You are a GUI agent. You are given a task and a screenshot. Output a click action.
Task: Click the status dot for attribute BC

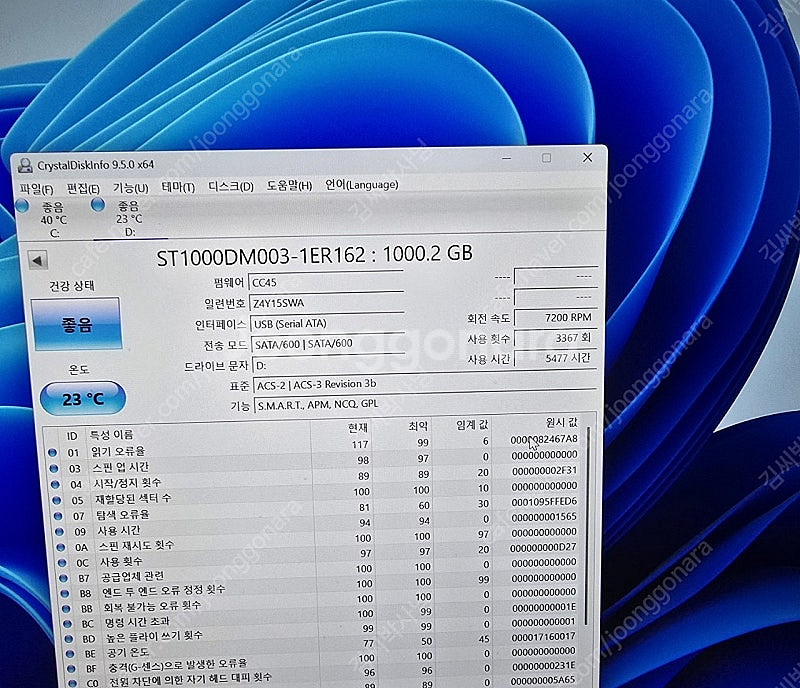[67, 624]
